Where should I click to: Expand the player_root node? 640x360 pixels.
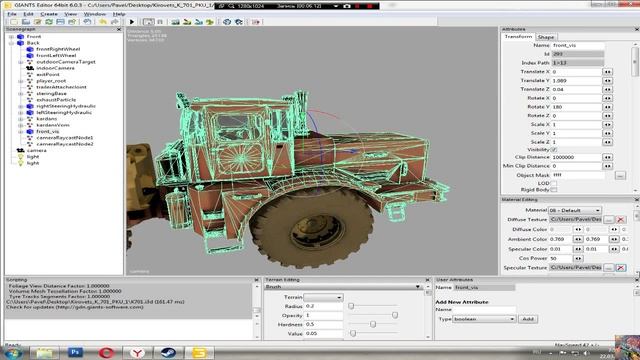(x=20, y=81)
